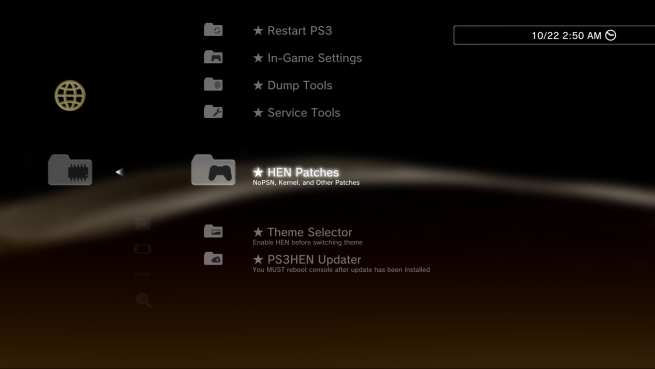Click the Restart PS3 folder icon
The width and height of the screenshot is (655, 369).
point(213,30)
